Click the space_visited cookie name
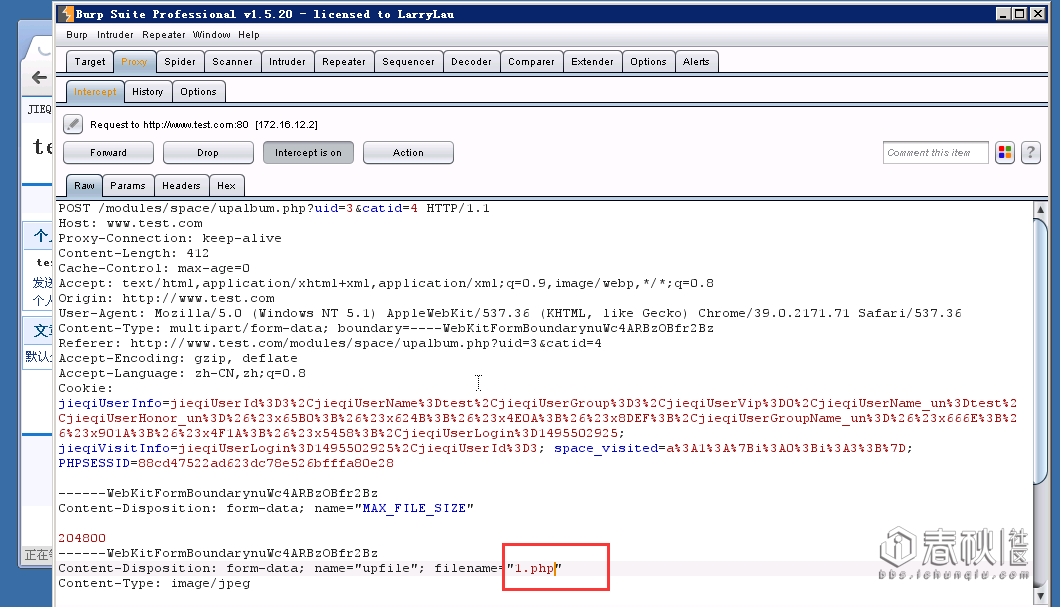This screenshot has width=1060, height=607. (606, 448)
